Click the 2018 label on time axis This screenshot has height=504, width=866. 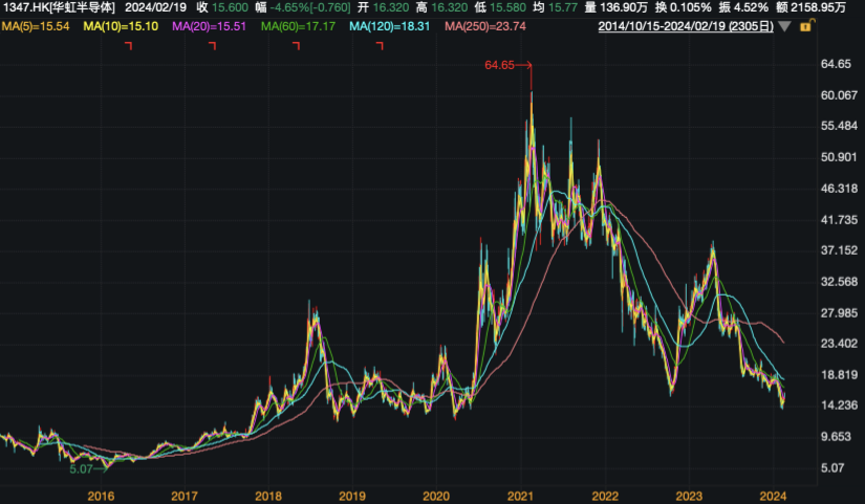point(268,496)
